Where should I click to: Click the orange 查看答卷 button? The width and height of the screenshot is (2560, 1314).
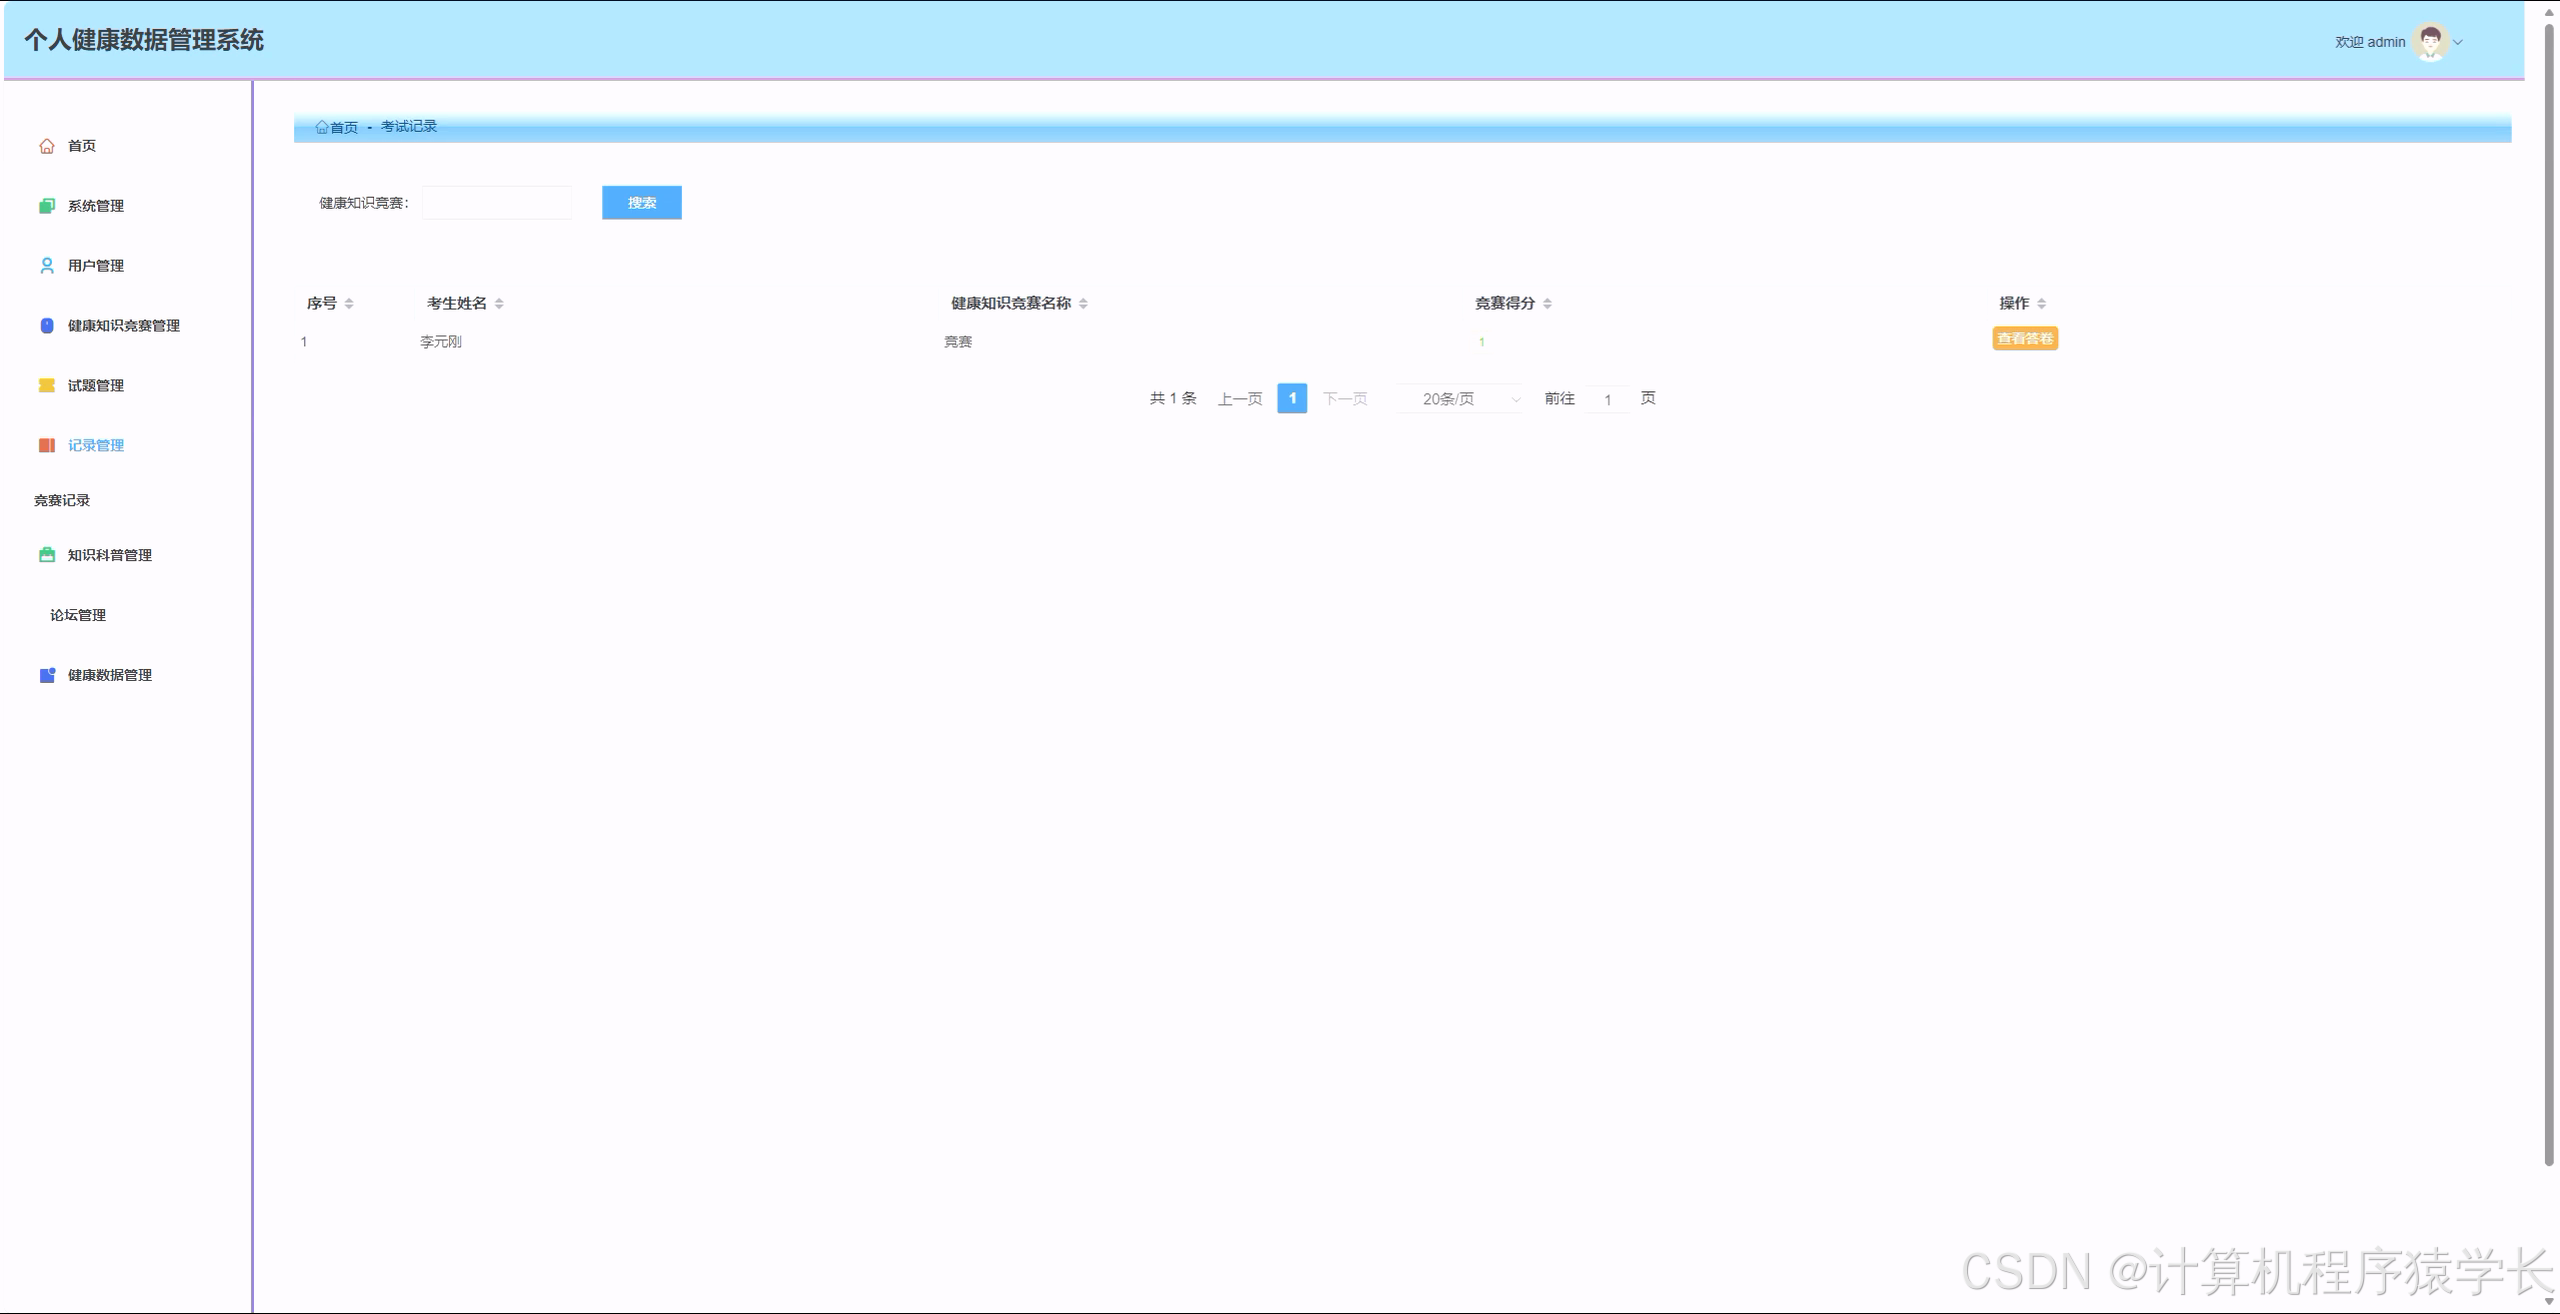point(2024,339)
